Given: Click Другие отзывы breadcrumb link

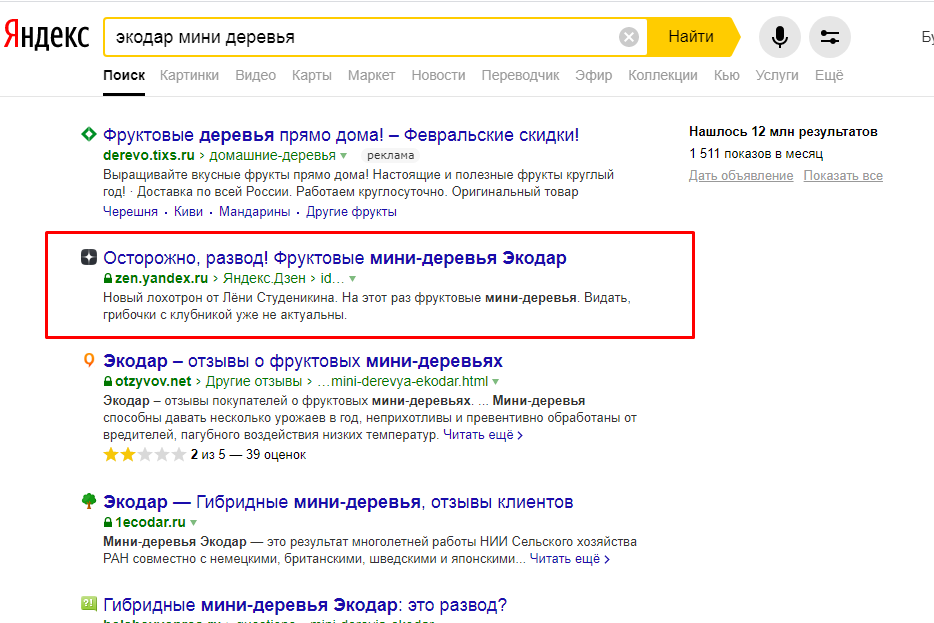Looking at the screenshot, I should [x=254, y=381].
